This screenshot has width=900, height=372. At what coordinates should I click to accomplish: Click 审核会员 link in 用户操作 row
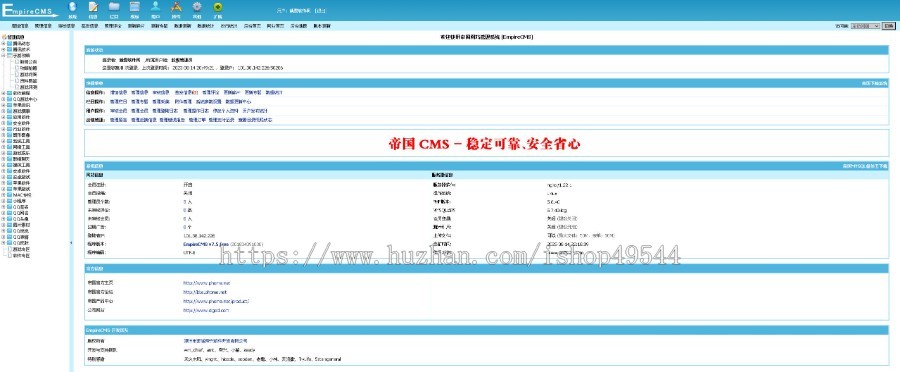(119, 110)
